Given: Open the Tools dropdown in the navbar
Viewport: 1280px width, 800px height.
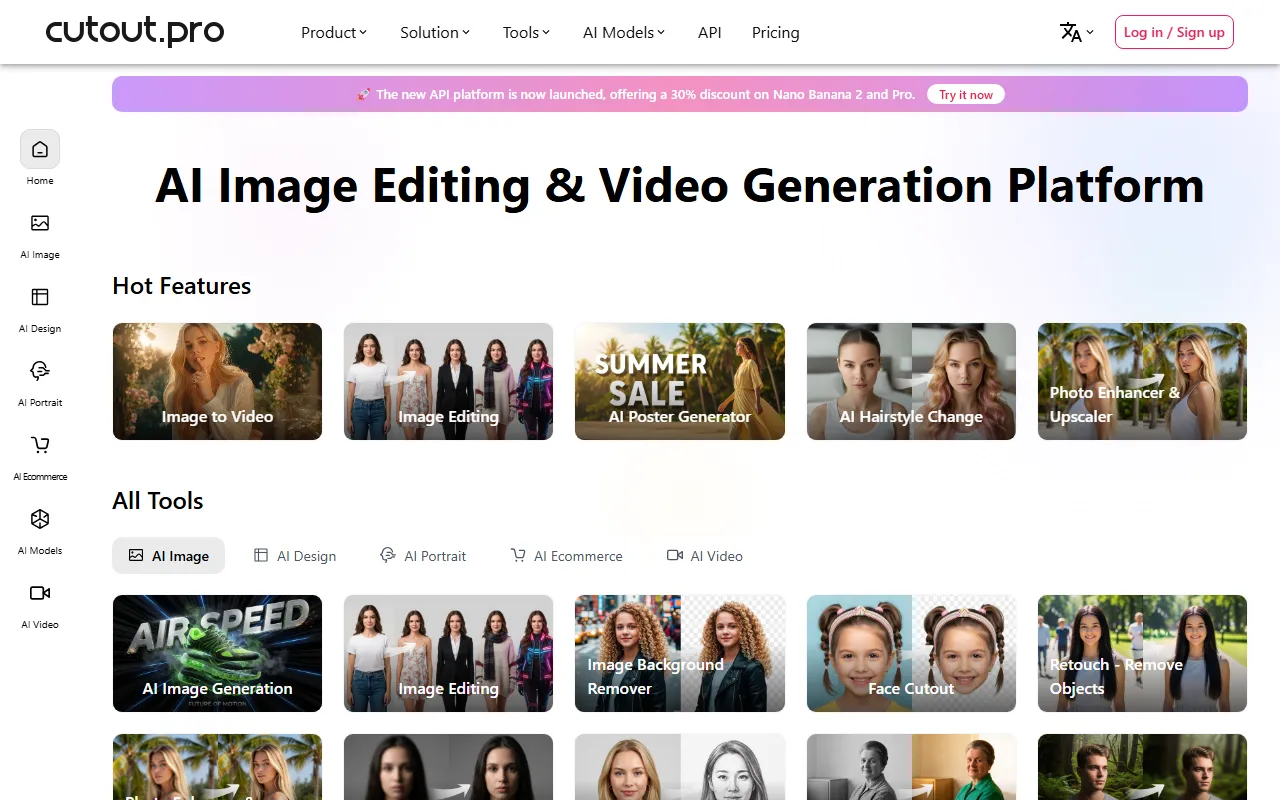Looking at the screenshot, I should click(526, 32).
